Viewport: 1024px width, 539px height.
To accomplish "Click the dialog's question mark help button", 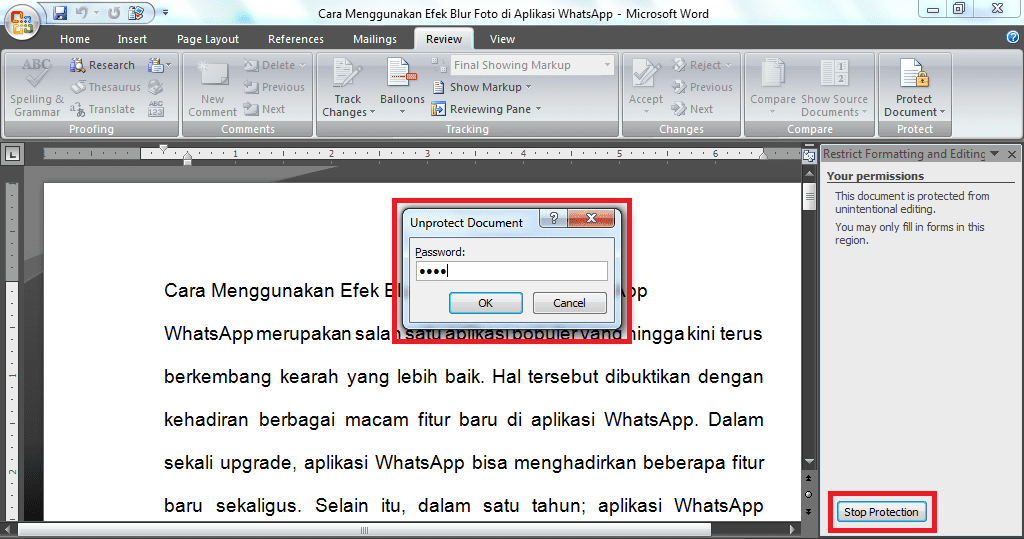I will [x=553, y=219].
